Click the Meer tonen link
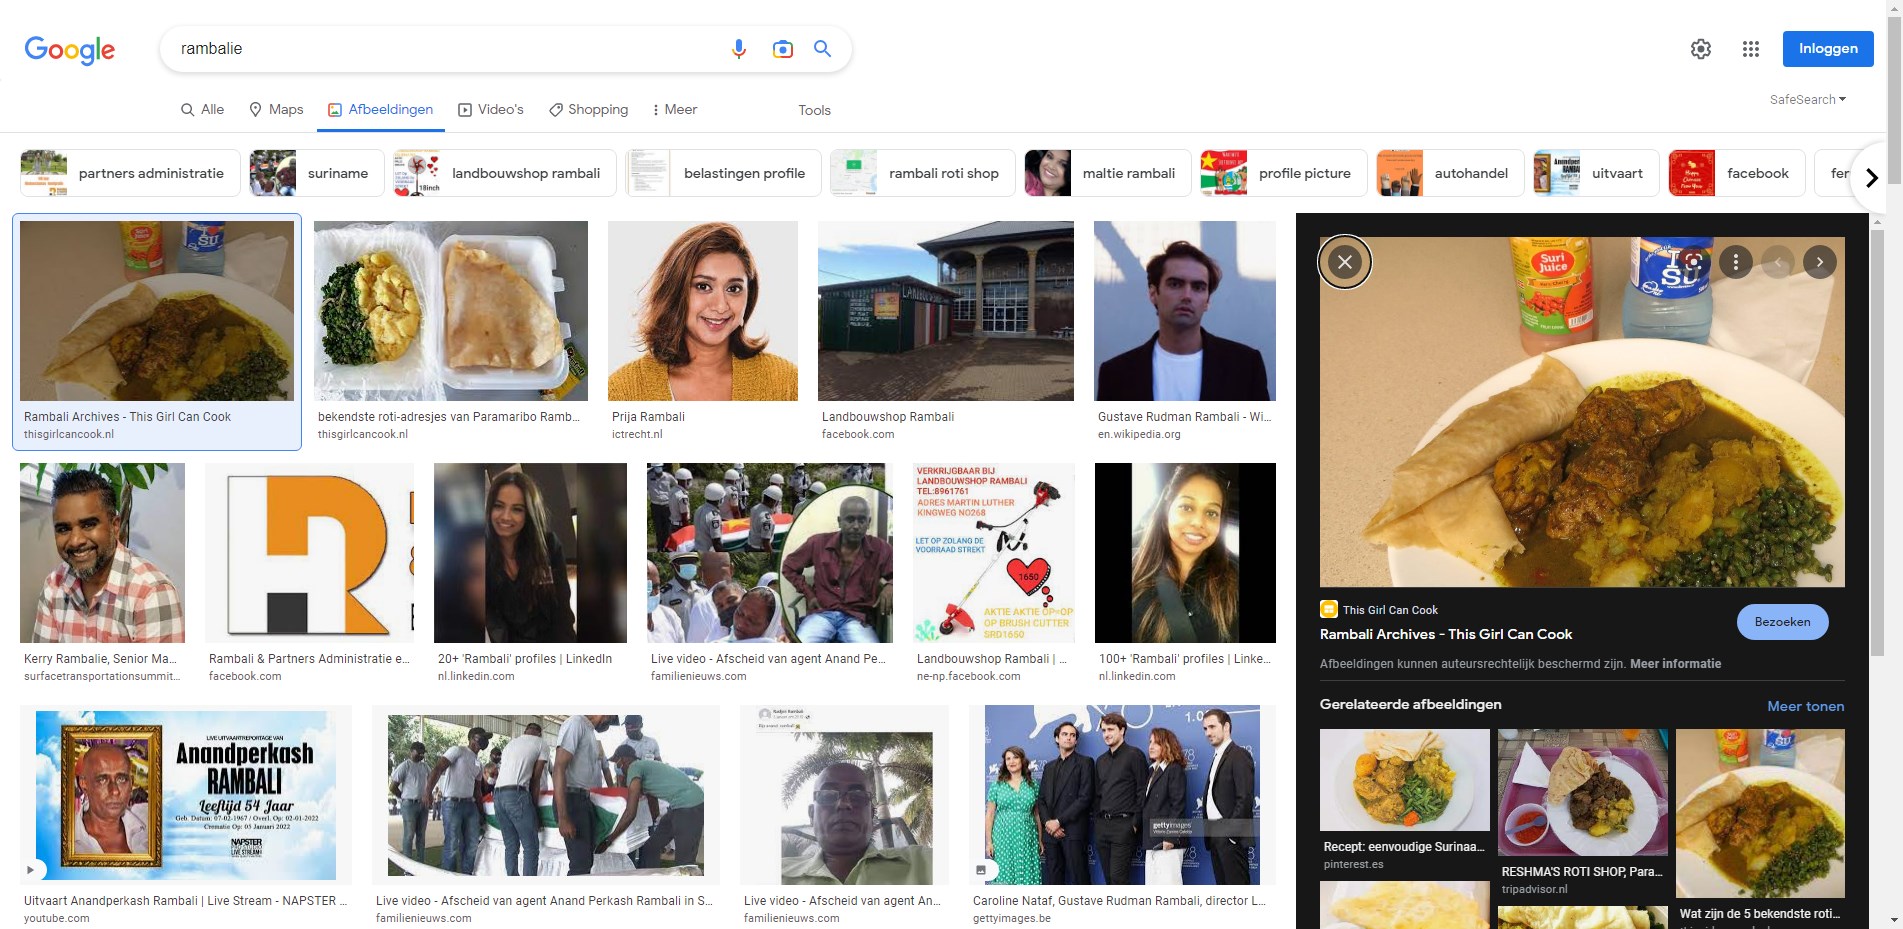This screenshot has height=929, width=1903. click(x=1805, y=706)
